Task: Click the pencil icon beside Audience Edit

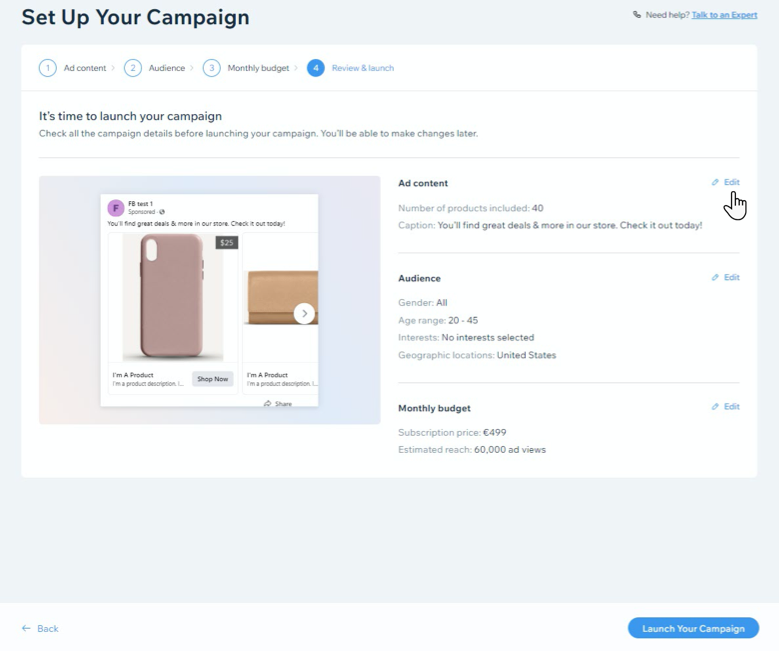Action: 715,277
